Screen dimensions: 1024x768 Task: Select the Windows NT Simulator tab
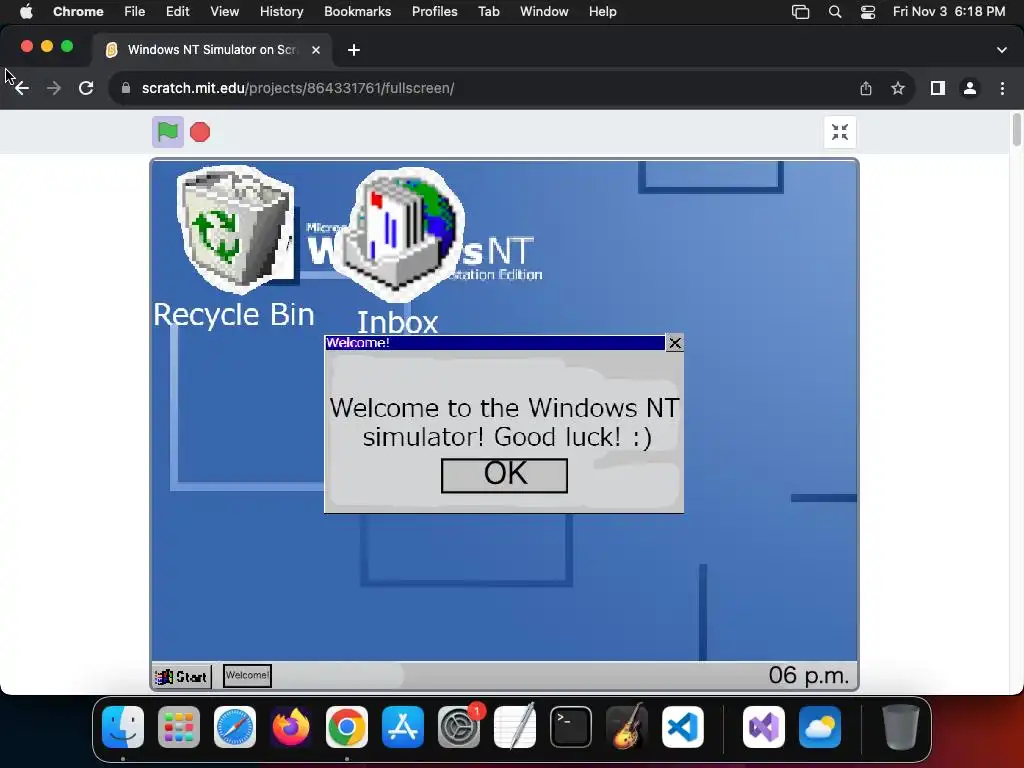pyautogui.click(x=212, y=50)
